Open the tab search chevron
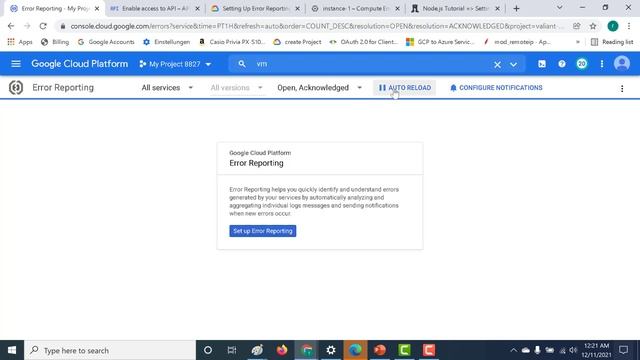The height and width of the screenshot is (360, 640). [x=560, y=8]
